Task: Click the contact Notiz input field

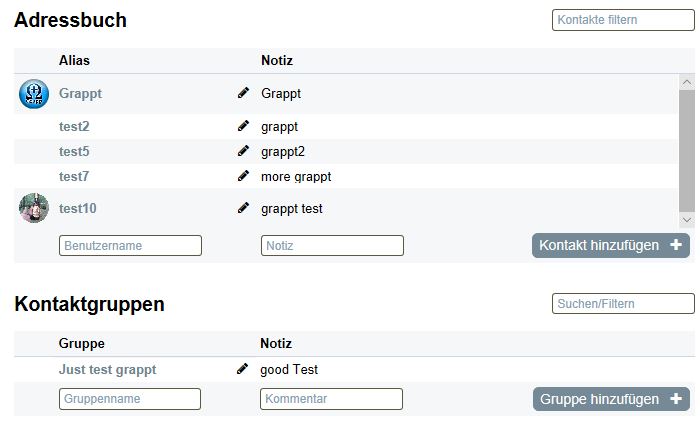Action: coord(332,245)
